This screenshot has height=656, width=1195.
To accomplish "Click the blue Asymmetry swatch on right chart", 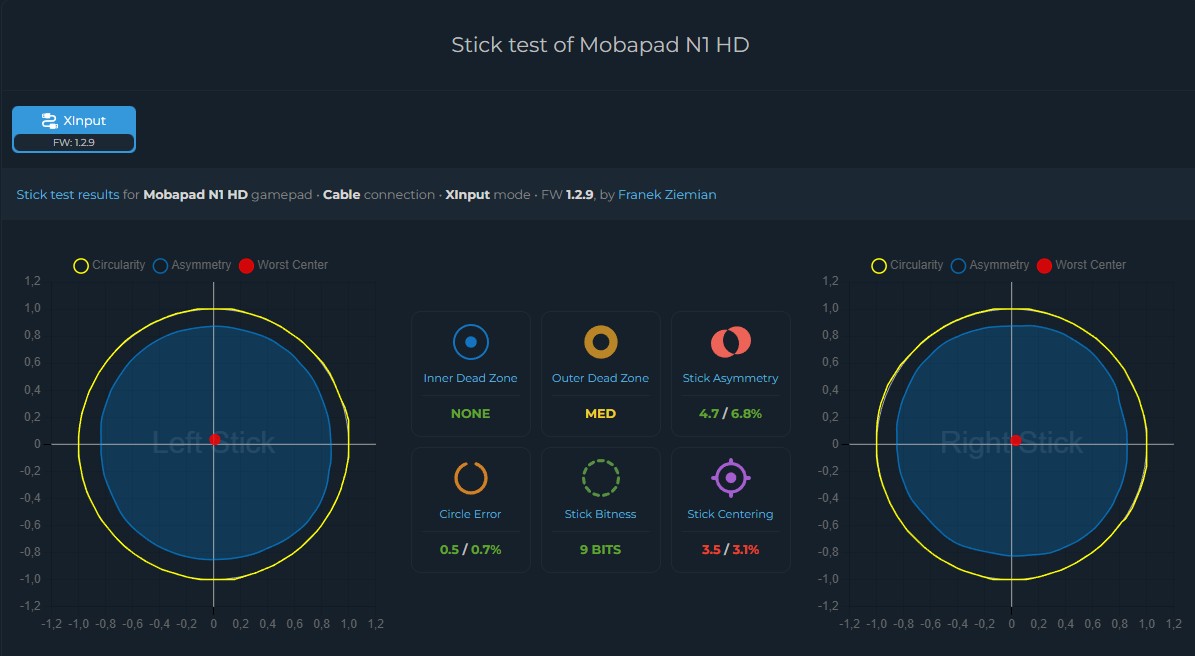I will [958, 266].
